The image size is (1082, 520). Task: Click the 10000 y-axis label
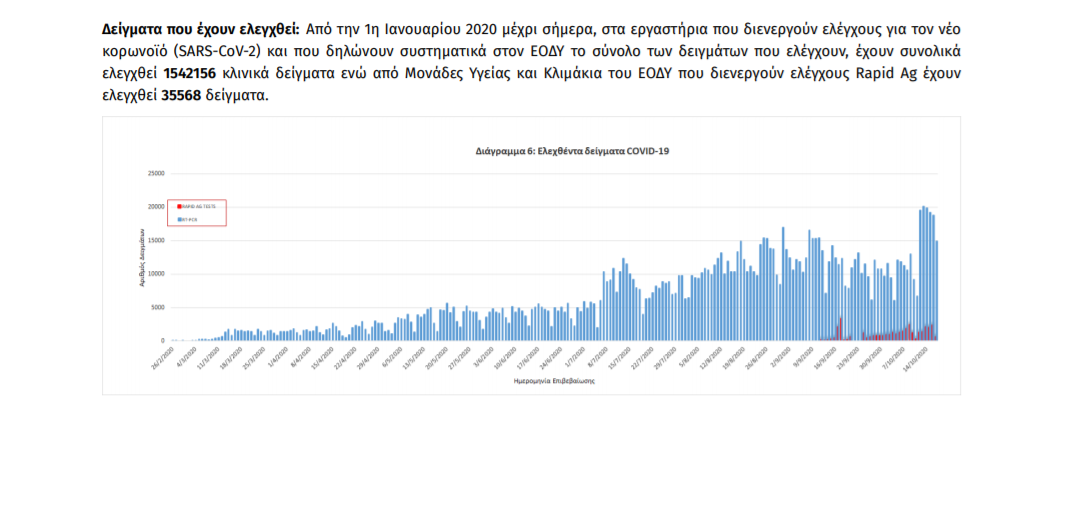(x=156, y=274)
